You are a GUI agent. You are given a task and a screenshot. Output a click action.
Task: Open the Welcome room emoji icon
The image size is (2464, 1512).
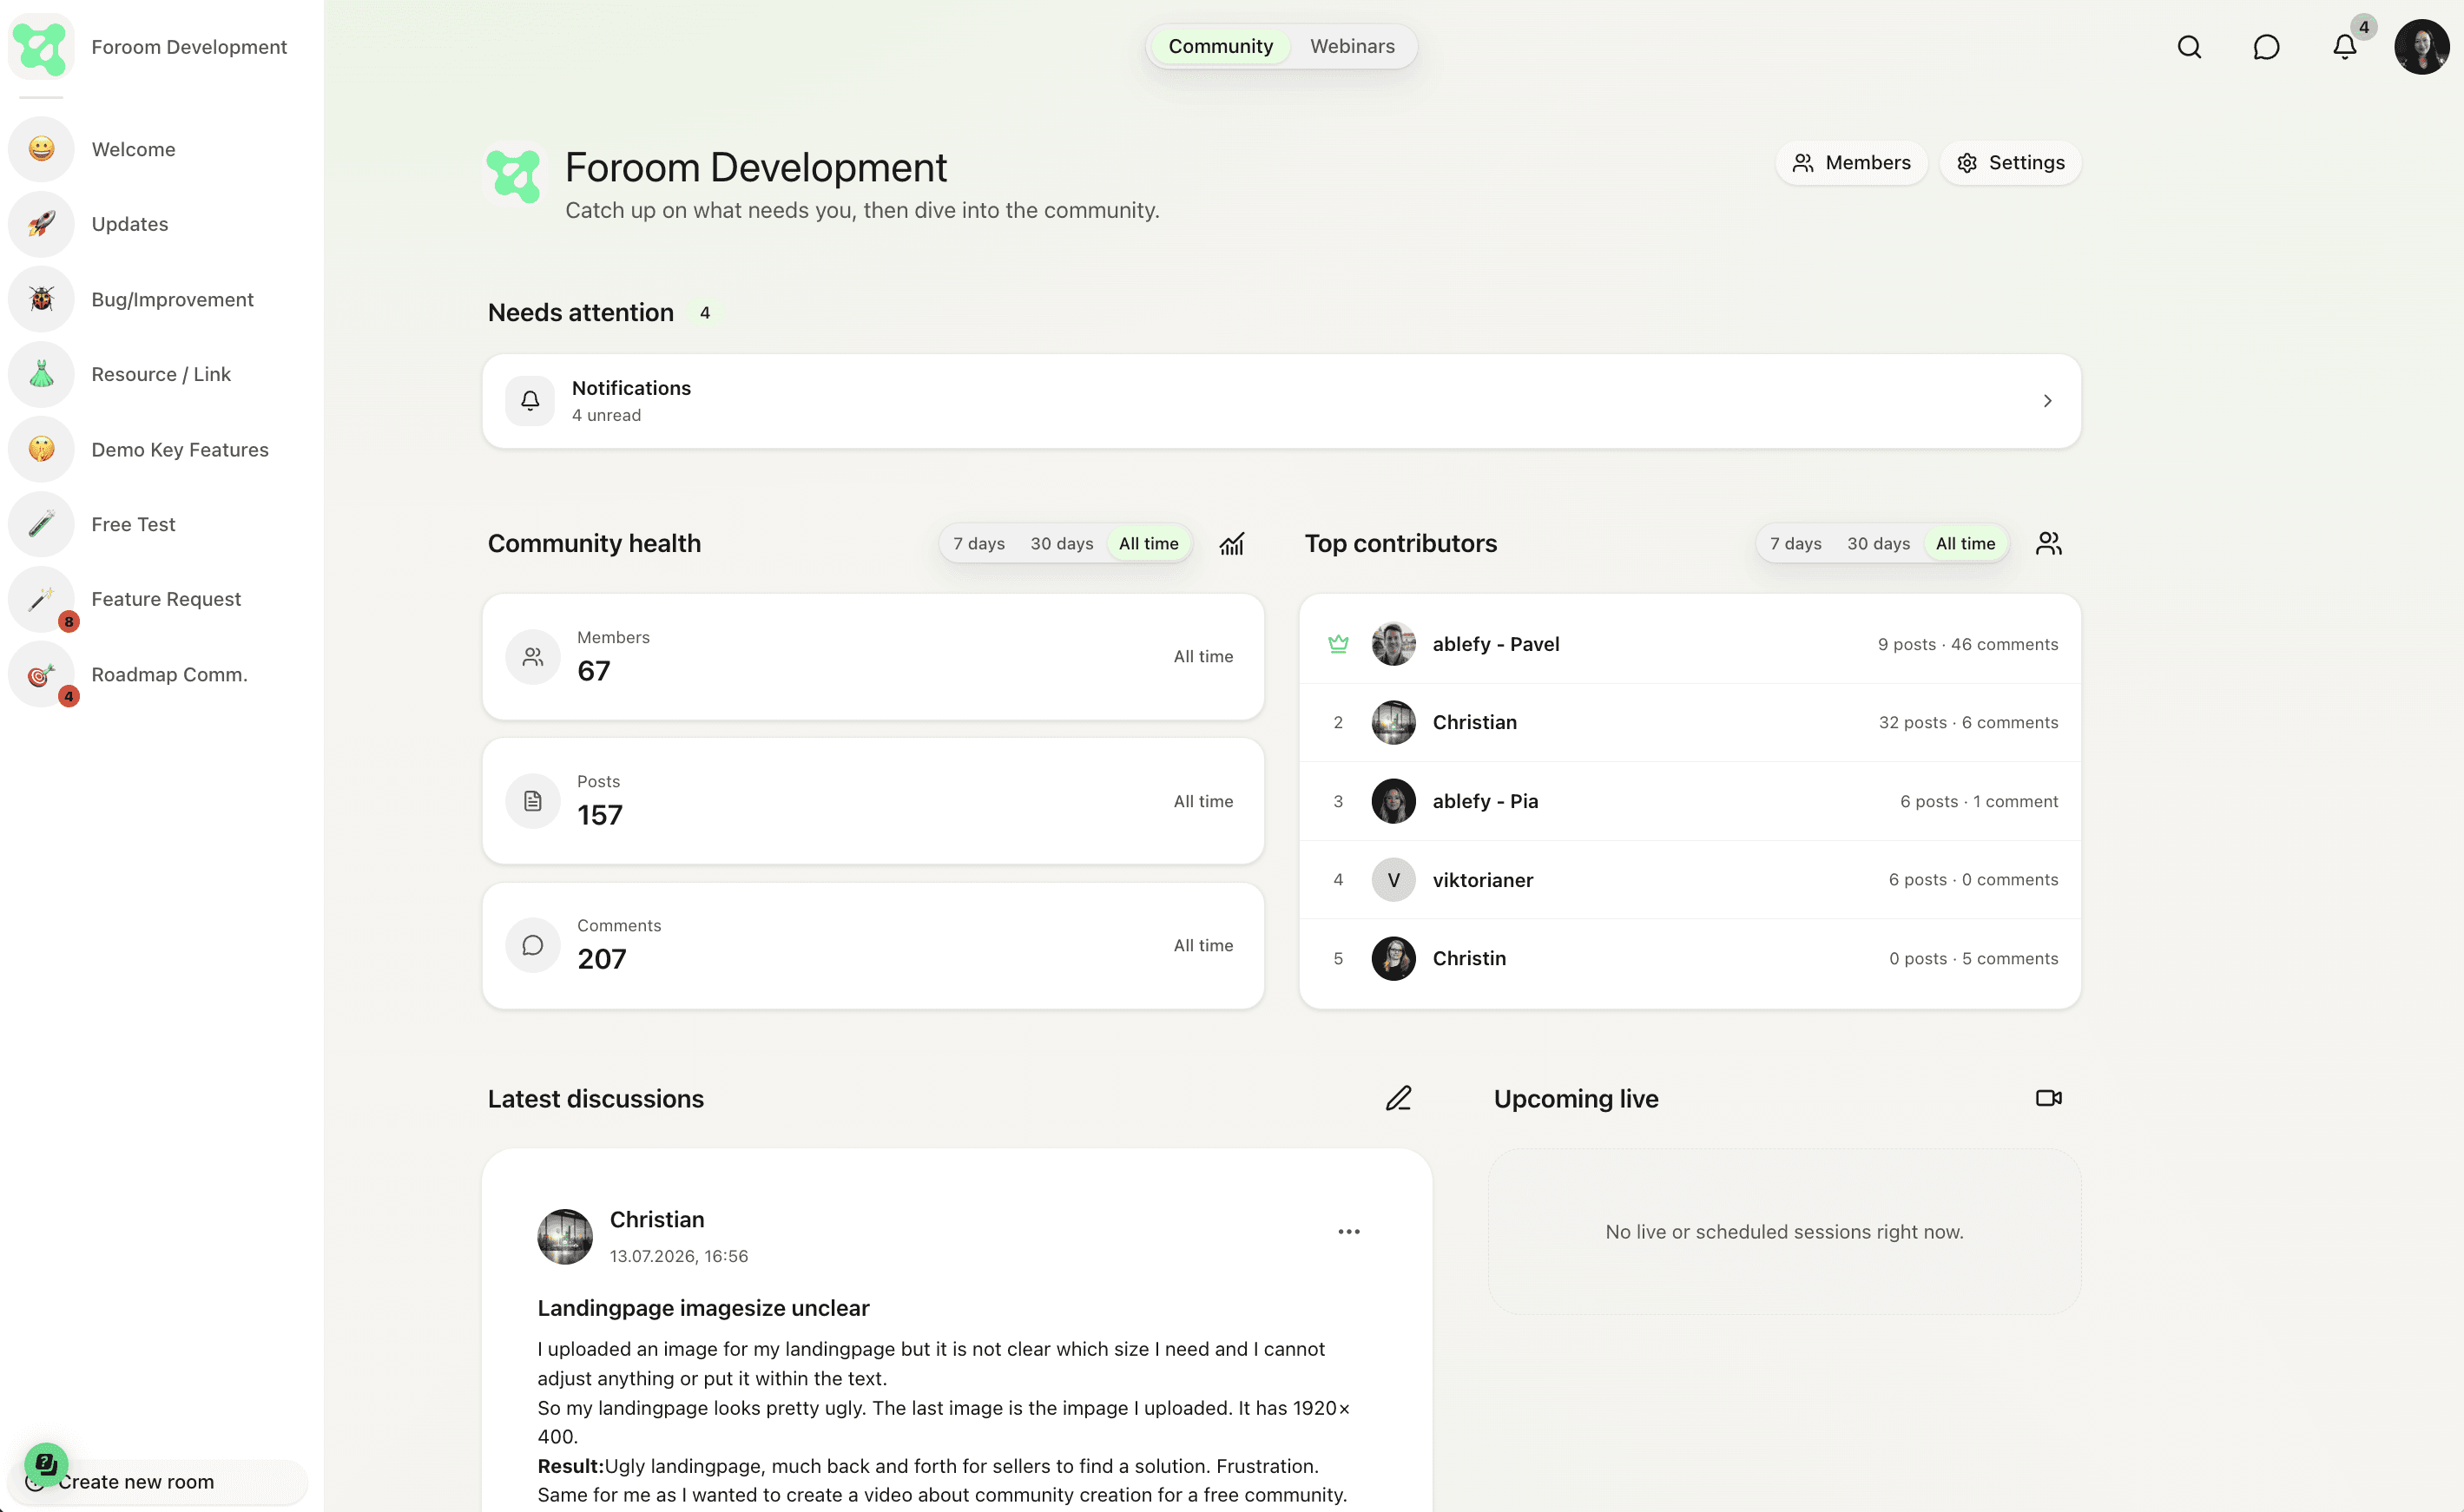[41, 149]
